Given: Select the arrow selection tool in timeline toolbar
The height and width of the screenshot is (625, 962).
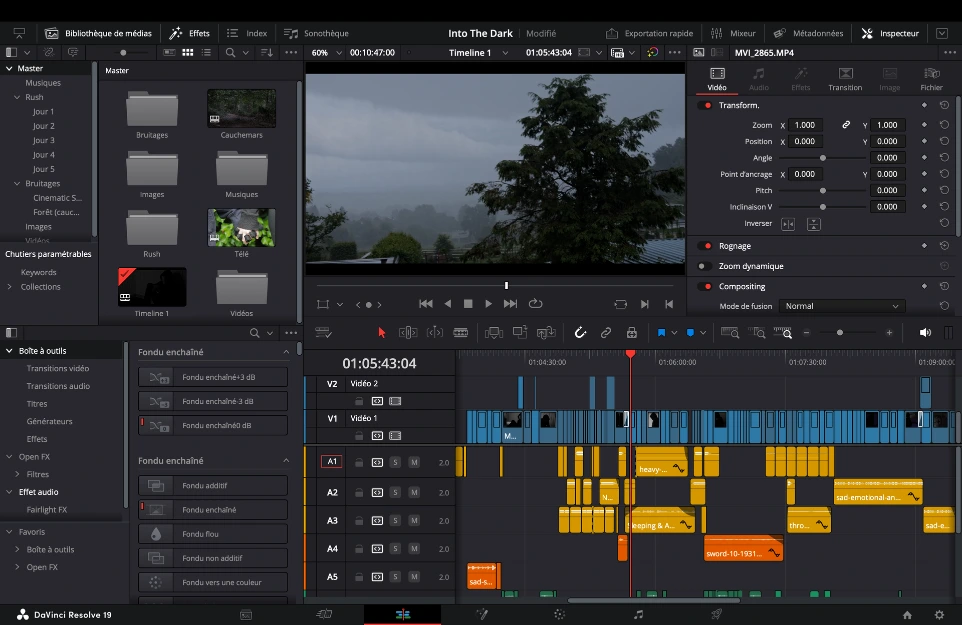Looking at the screenshot, I should [x=381, y=332].
